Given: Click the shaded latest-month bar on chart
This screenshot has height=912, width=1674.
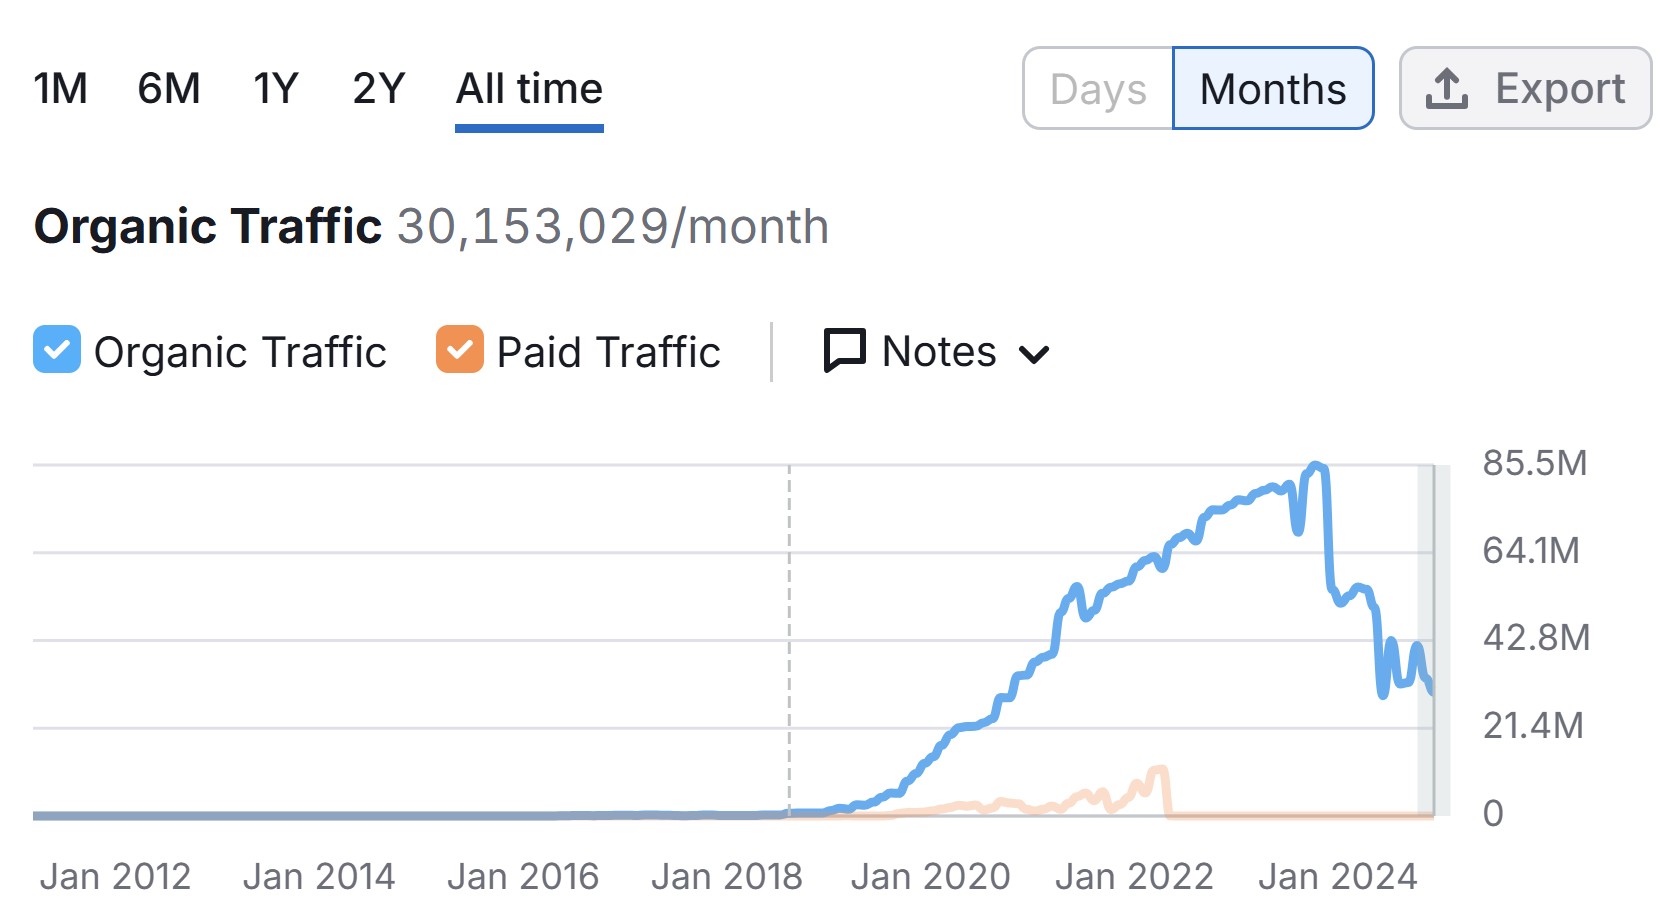Looking at the screenshot, I should point(1427,640).
